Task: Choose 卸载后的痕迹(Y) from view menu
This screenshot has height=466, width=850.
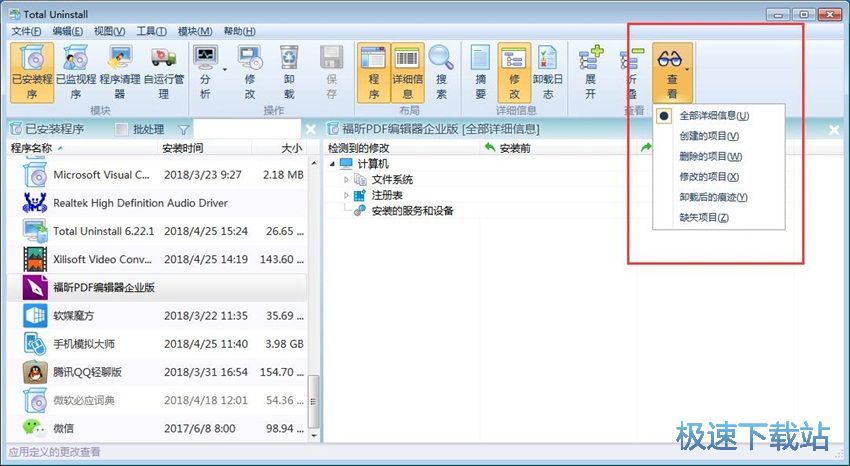Action: coord(719,197)
